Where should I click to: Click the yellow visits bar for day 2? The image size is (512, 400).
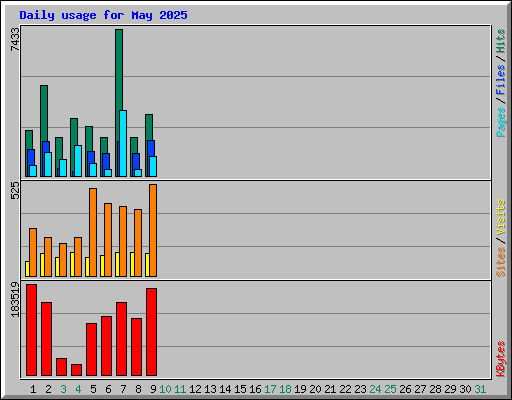click(42, 265)
